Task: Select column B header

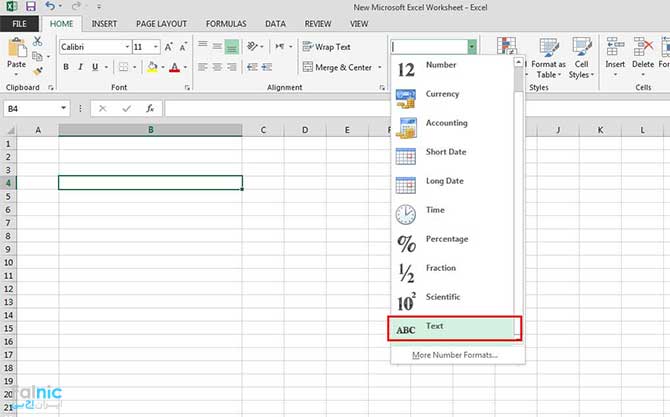Action: [150, 130]
